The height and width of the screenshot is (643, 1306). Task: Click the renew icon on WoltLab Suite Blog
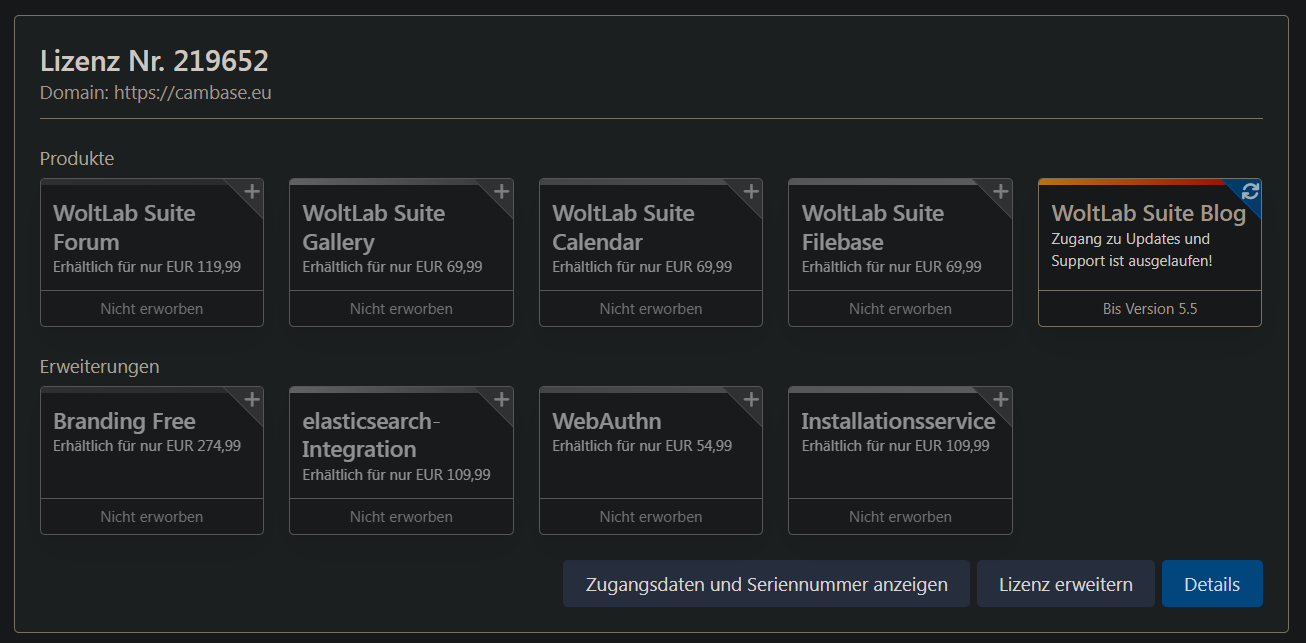pyautogui.click(x=1250, y=191)
